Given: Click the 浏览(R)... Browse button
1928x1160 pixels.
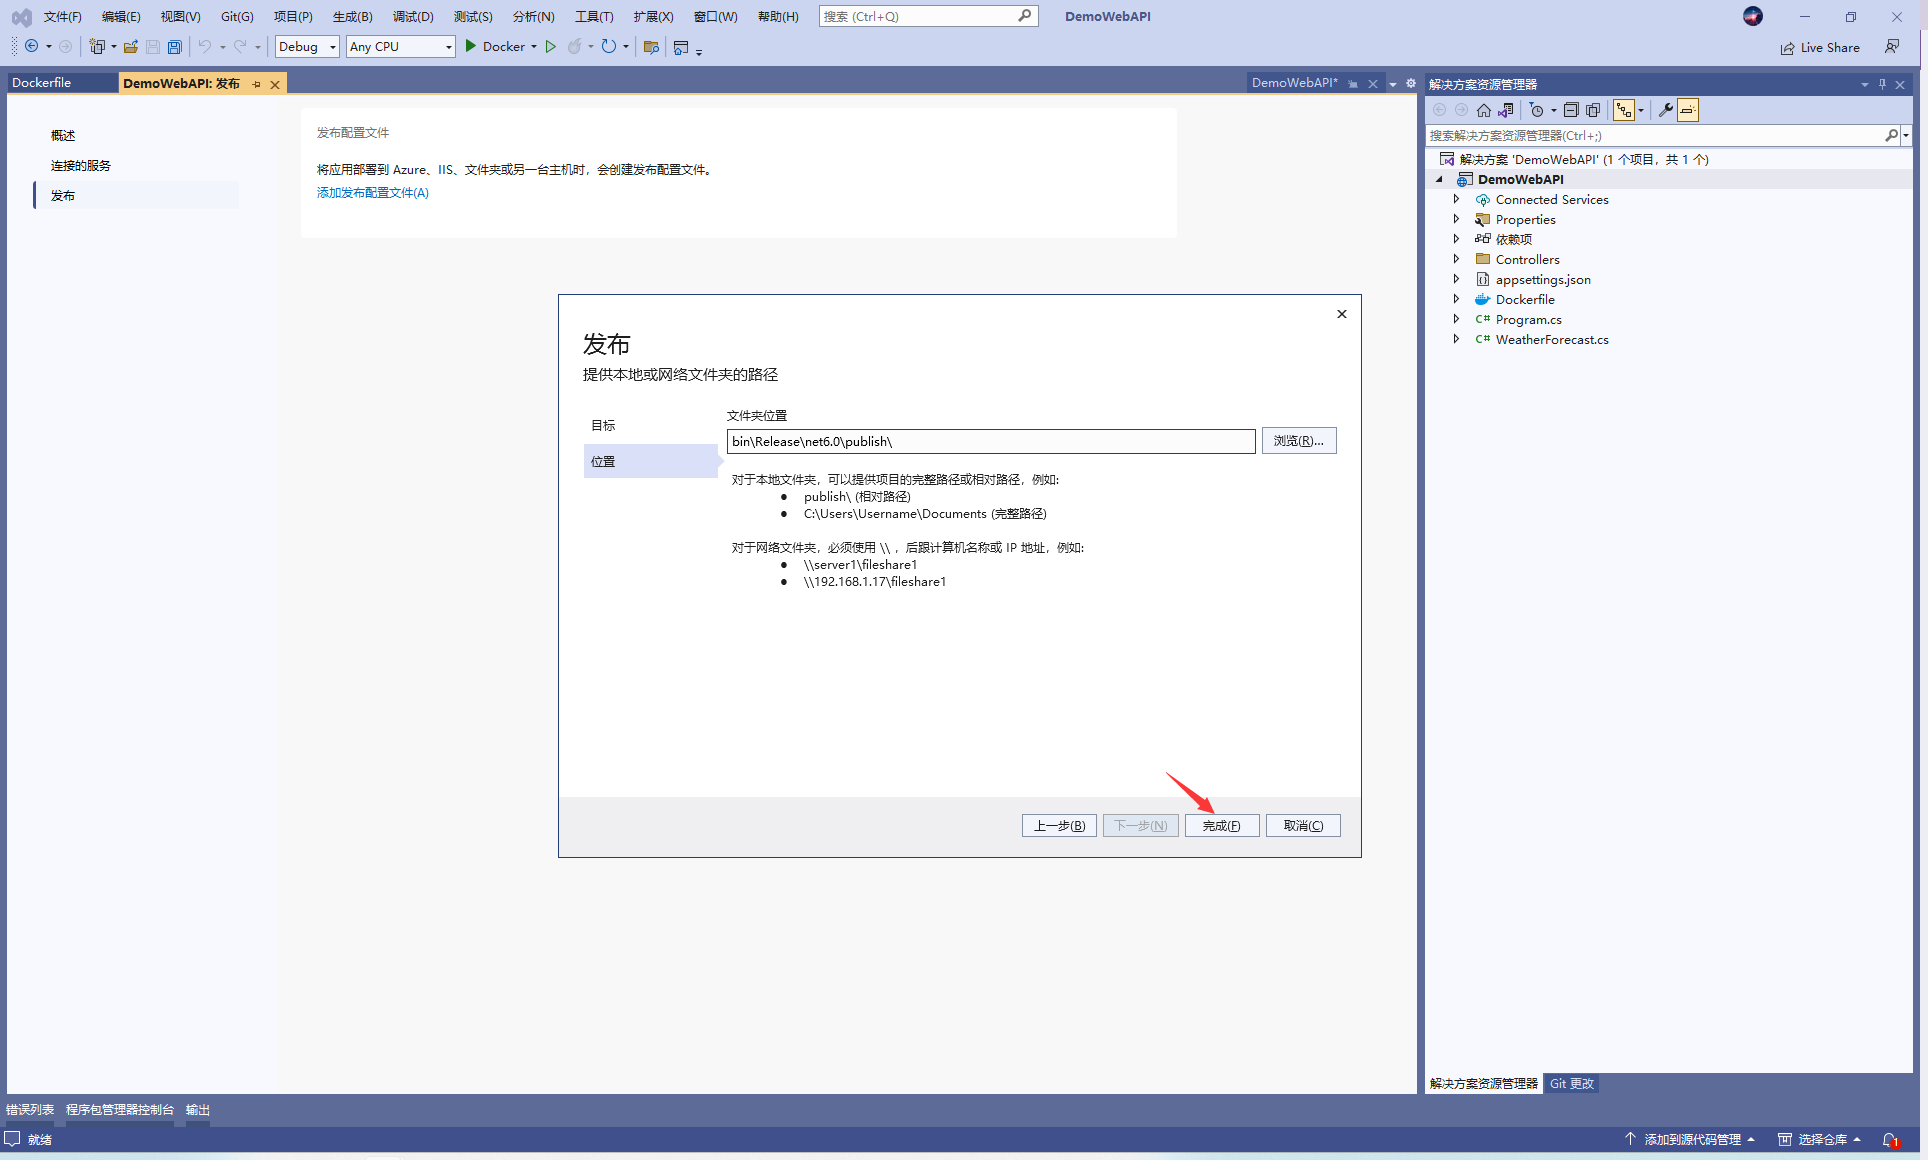Looking at the screenshot, I should pyautogui.click(x=1298, y=441).
